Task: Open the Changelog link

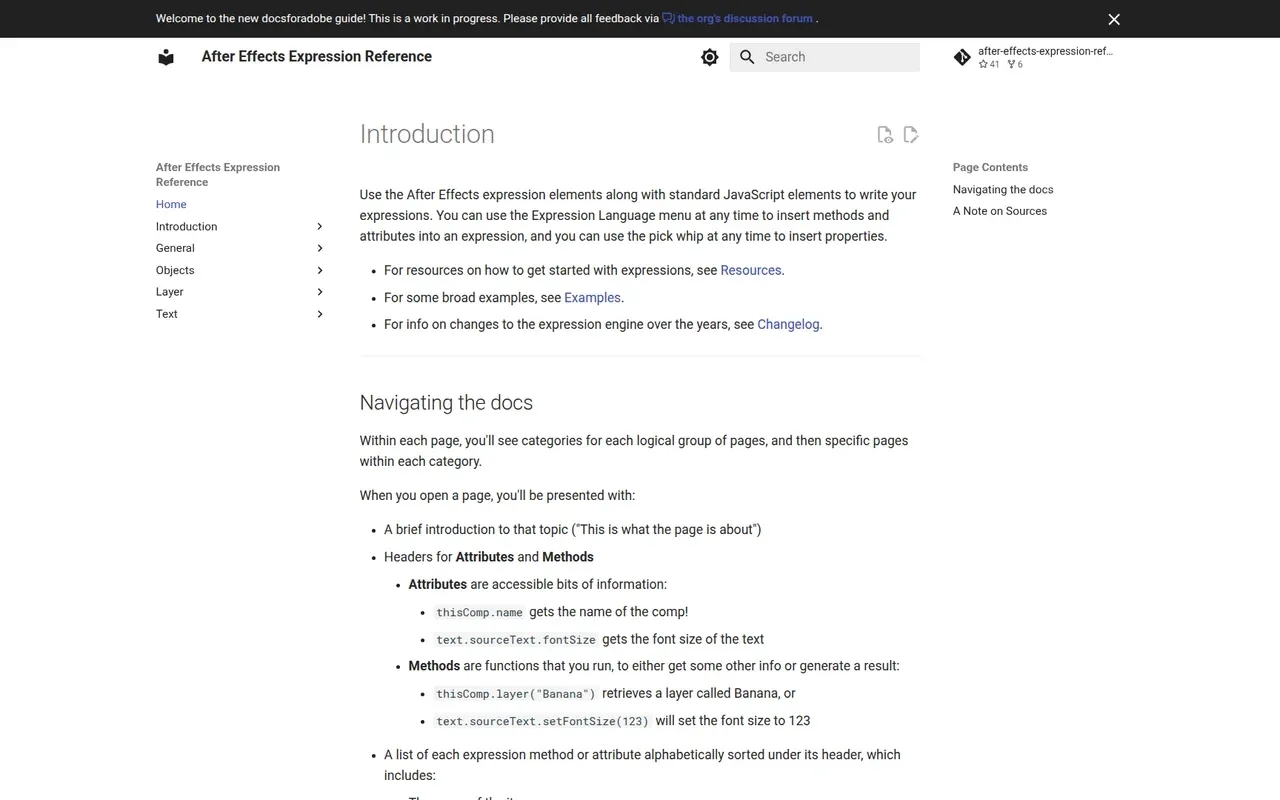Action: 788,324
